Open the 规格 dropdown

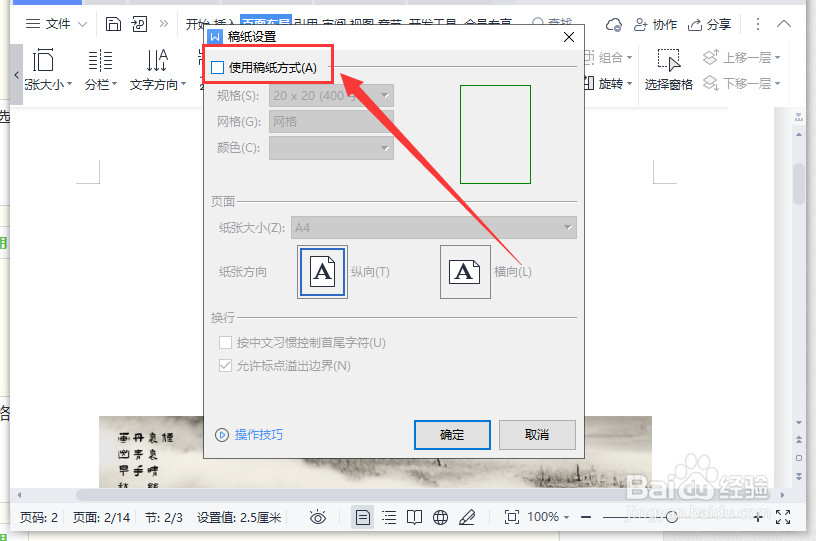point(332,96)
